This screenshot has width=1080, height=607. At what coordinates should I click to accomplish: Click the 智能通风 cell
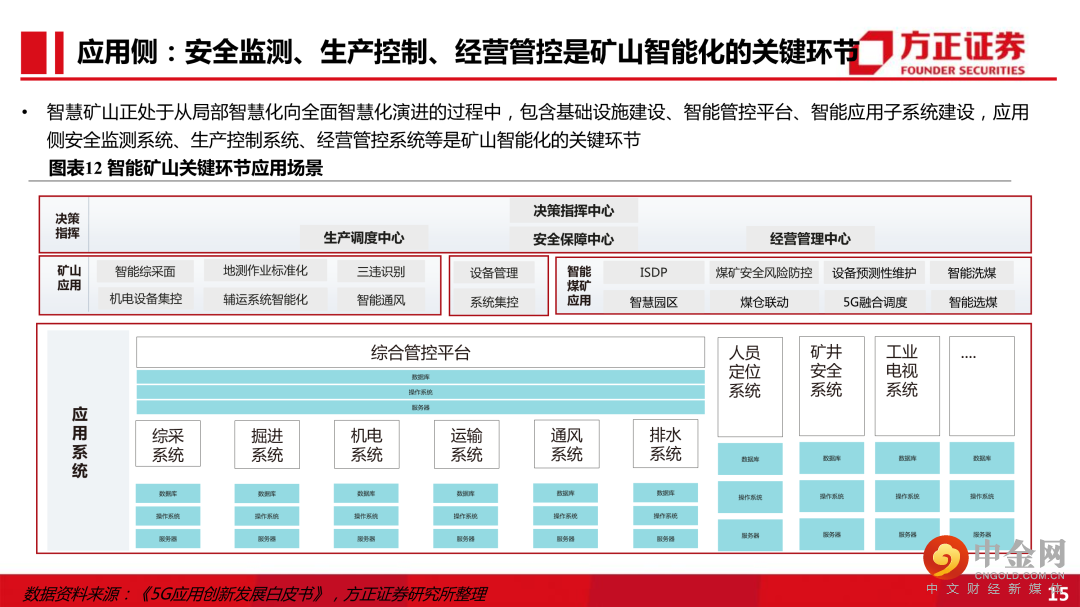click(x=381, y=300)
